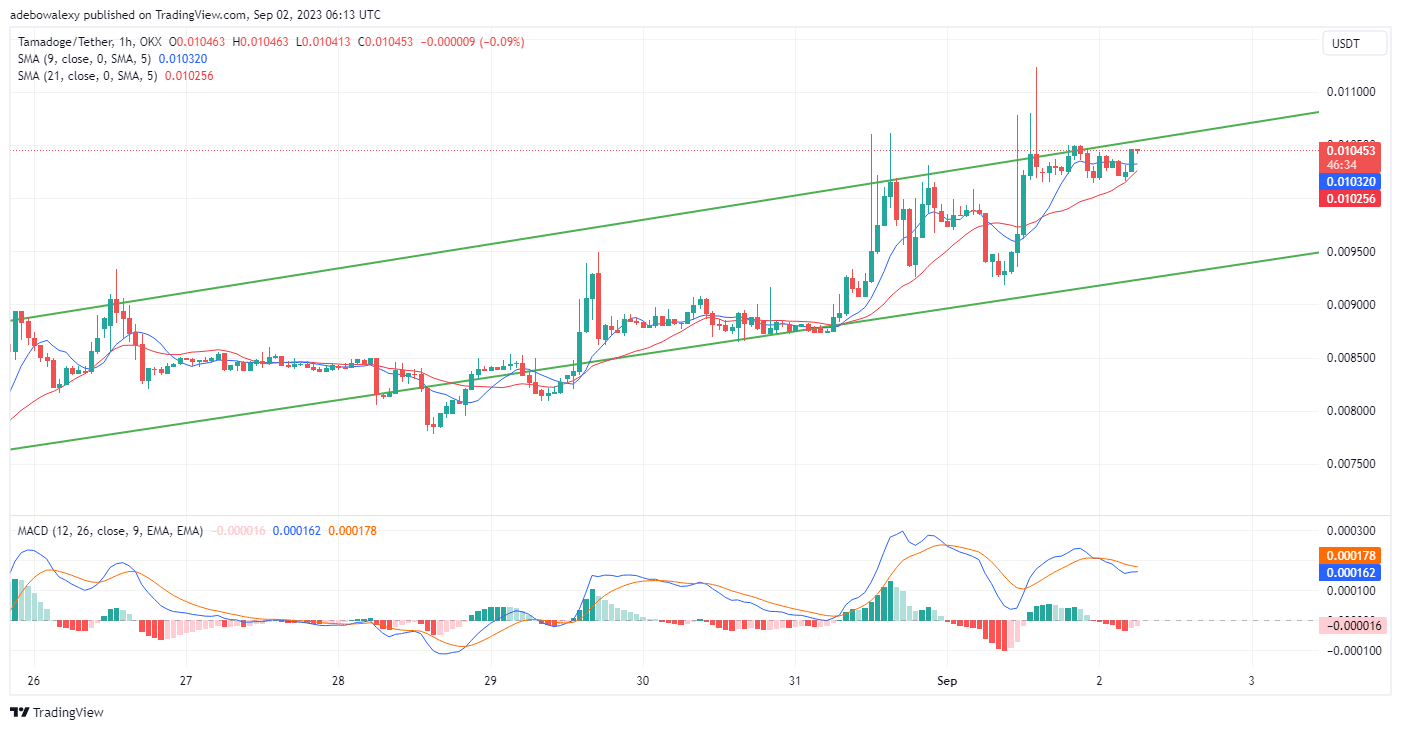Click the date label 3 on time axis

[x=1252, y=681]
